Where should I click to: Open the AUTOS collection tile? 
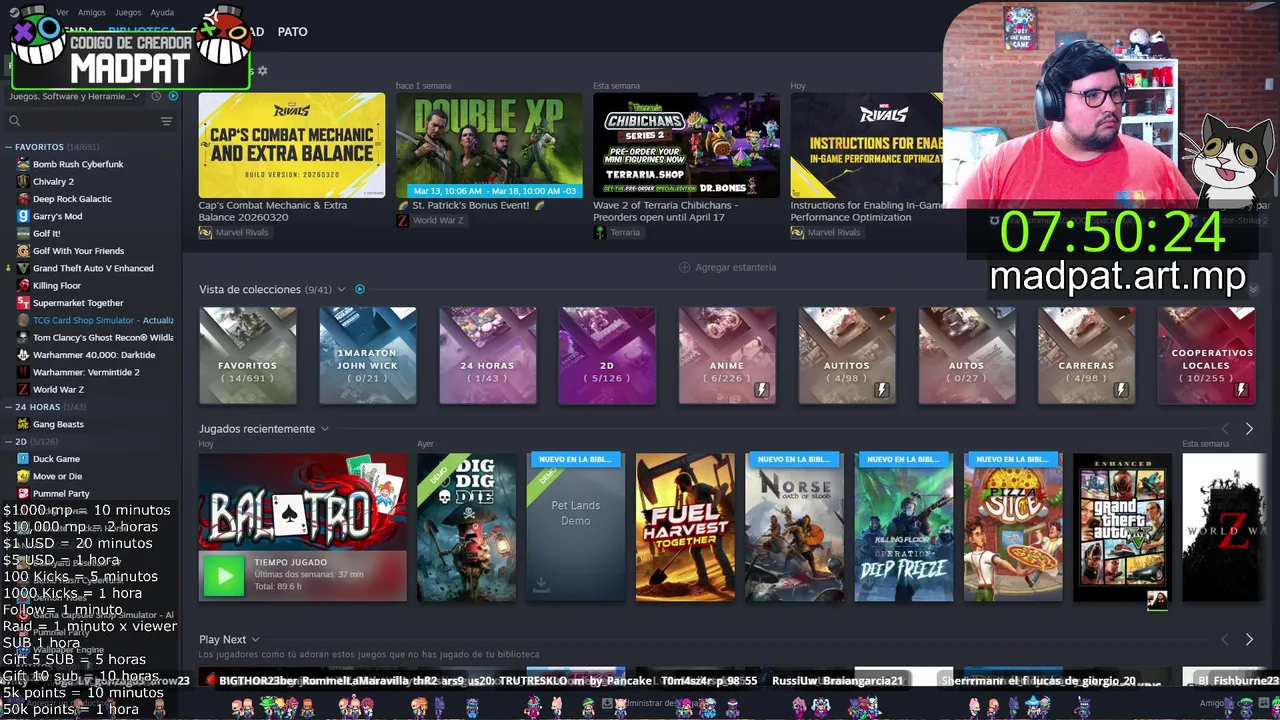(967, 356)
